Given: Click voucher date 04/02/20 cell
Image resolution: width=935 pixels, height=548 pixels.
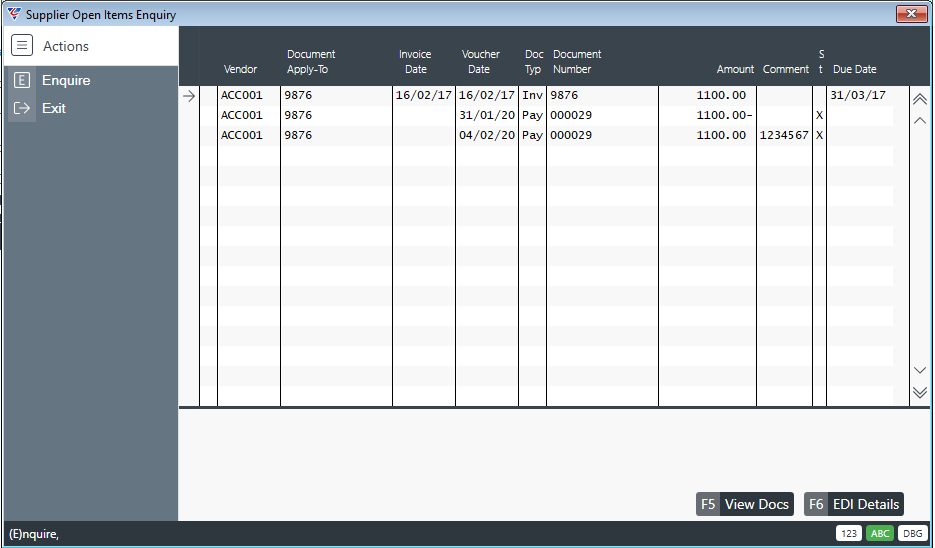Looking at the screenshot, I should point(487,135).
